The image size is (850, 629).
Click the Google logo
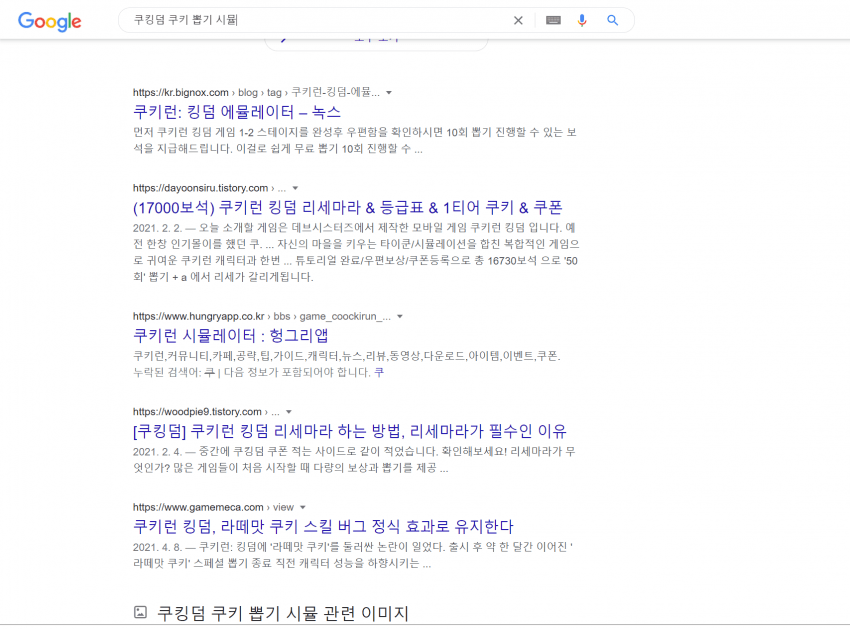pos(49,21)
